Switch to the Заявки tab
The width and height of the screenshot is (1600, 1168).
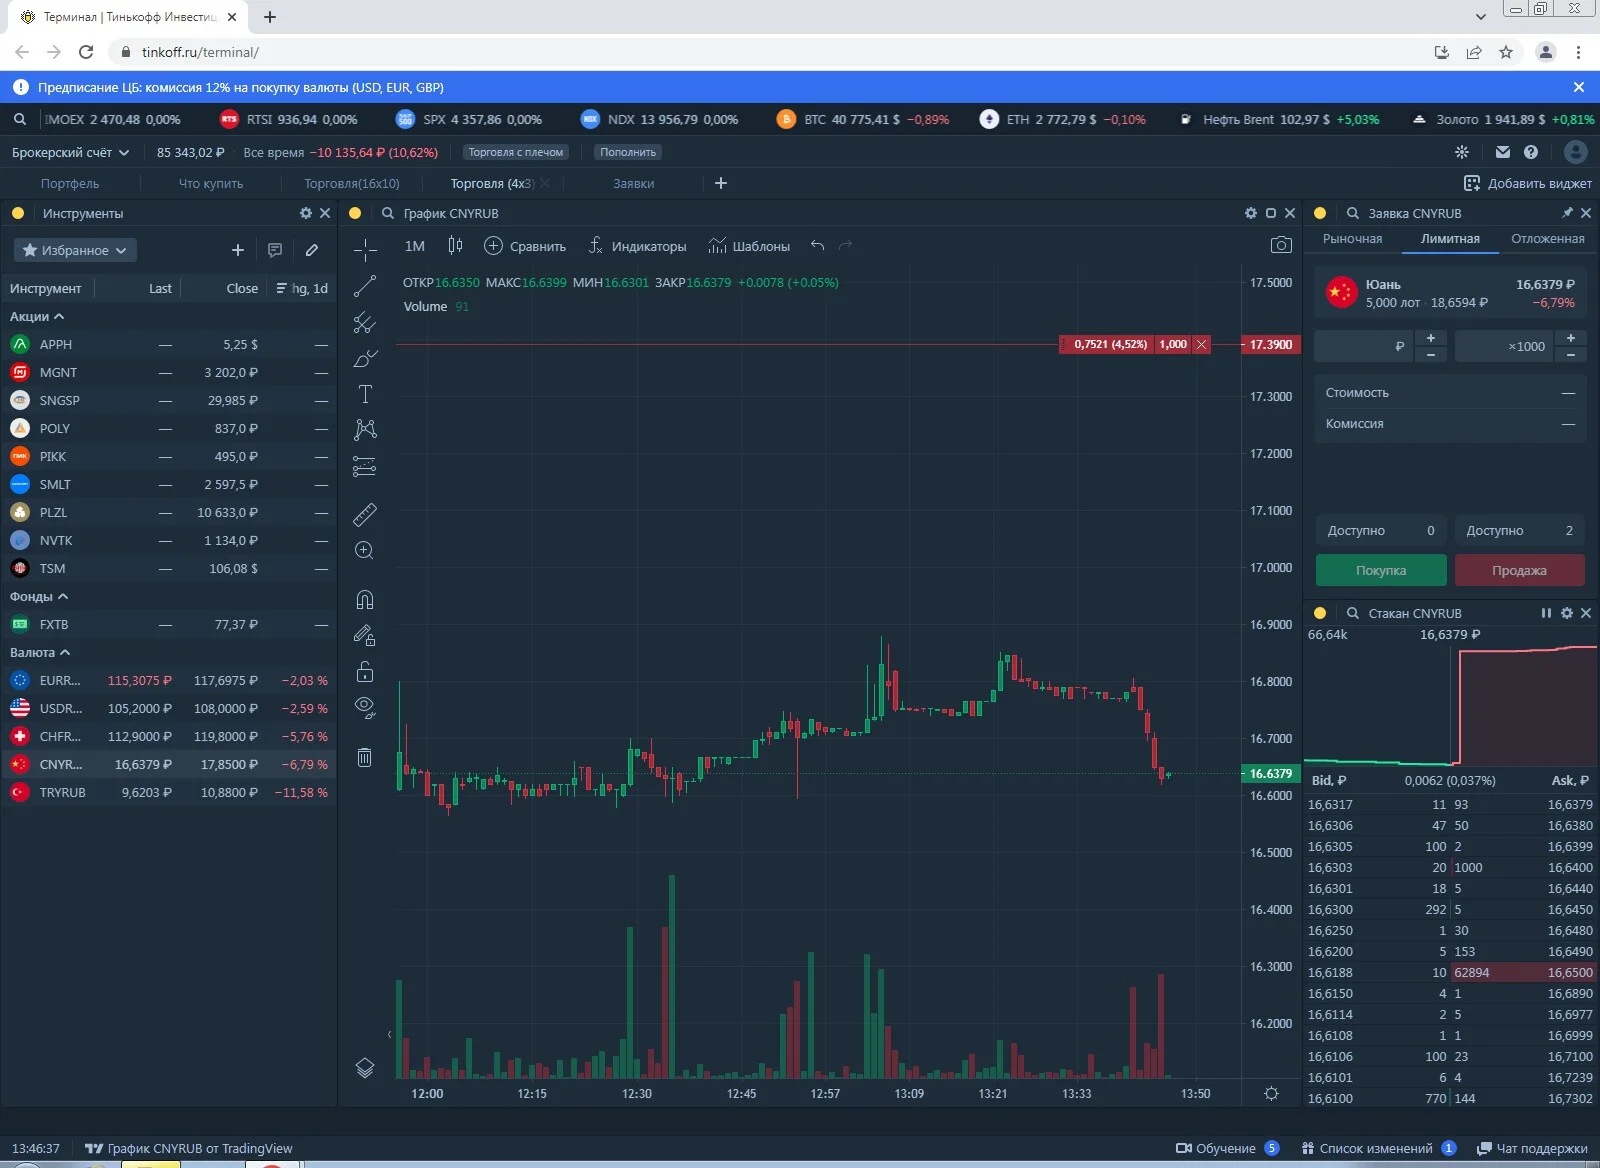point(634,184)
